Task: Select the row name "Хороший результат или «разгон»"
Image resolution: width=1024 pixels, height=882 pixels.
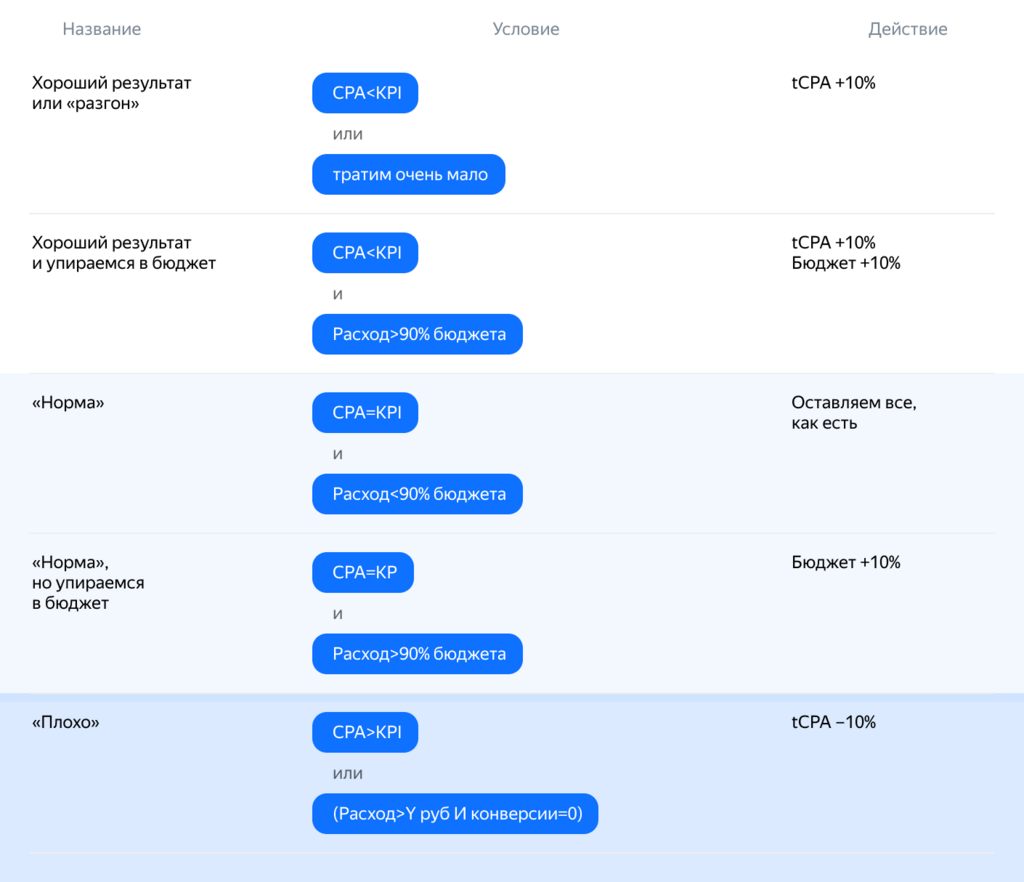Action: coord(111,93)
